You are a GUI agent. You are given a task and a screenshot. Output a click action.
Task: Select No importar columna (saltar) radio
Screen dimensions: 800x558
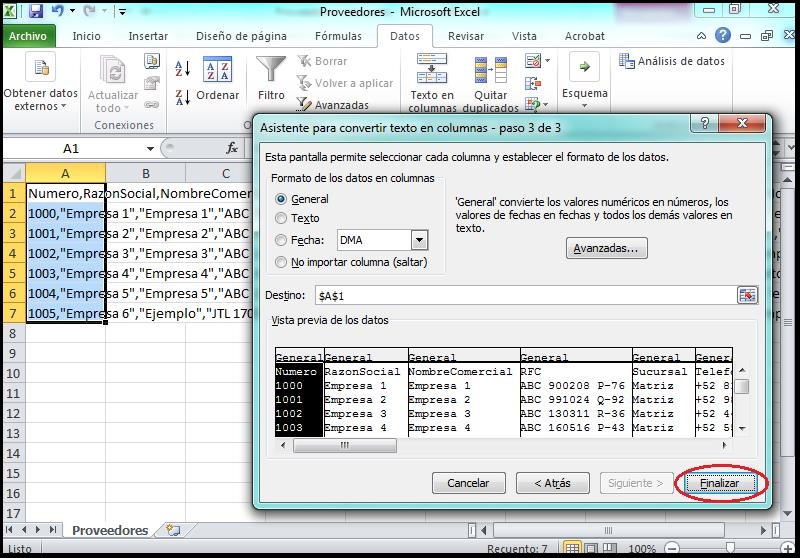point(281,262)
